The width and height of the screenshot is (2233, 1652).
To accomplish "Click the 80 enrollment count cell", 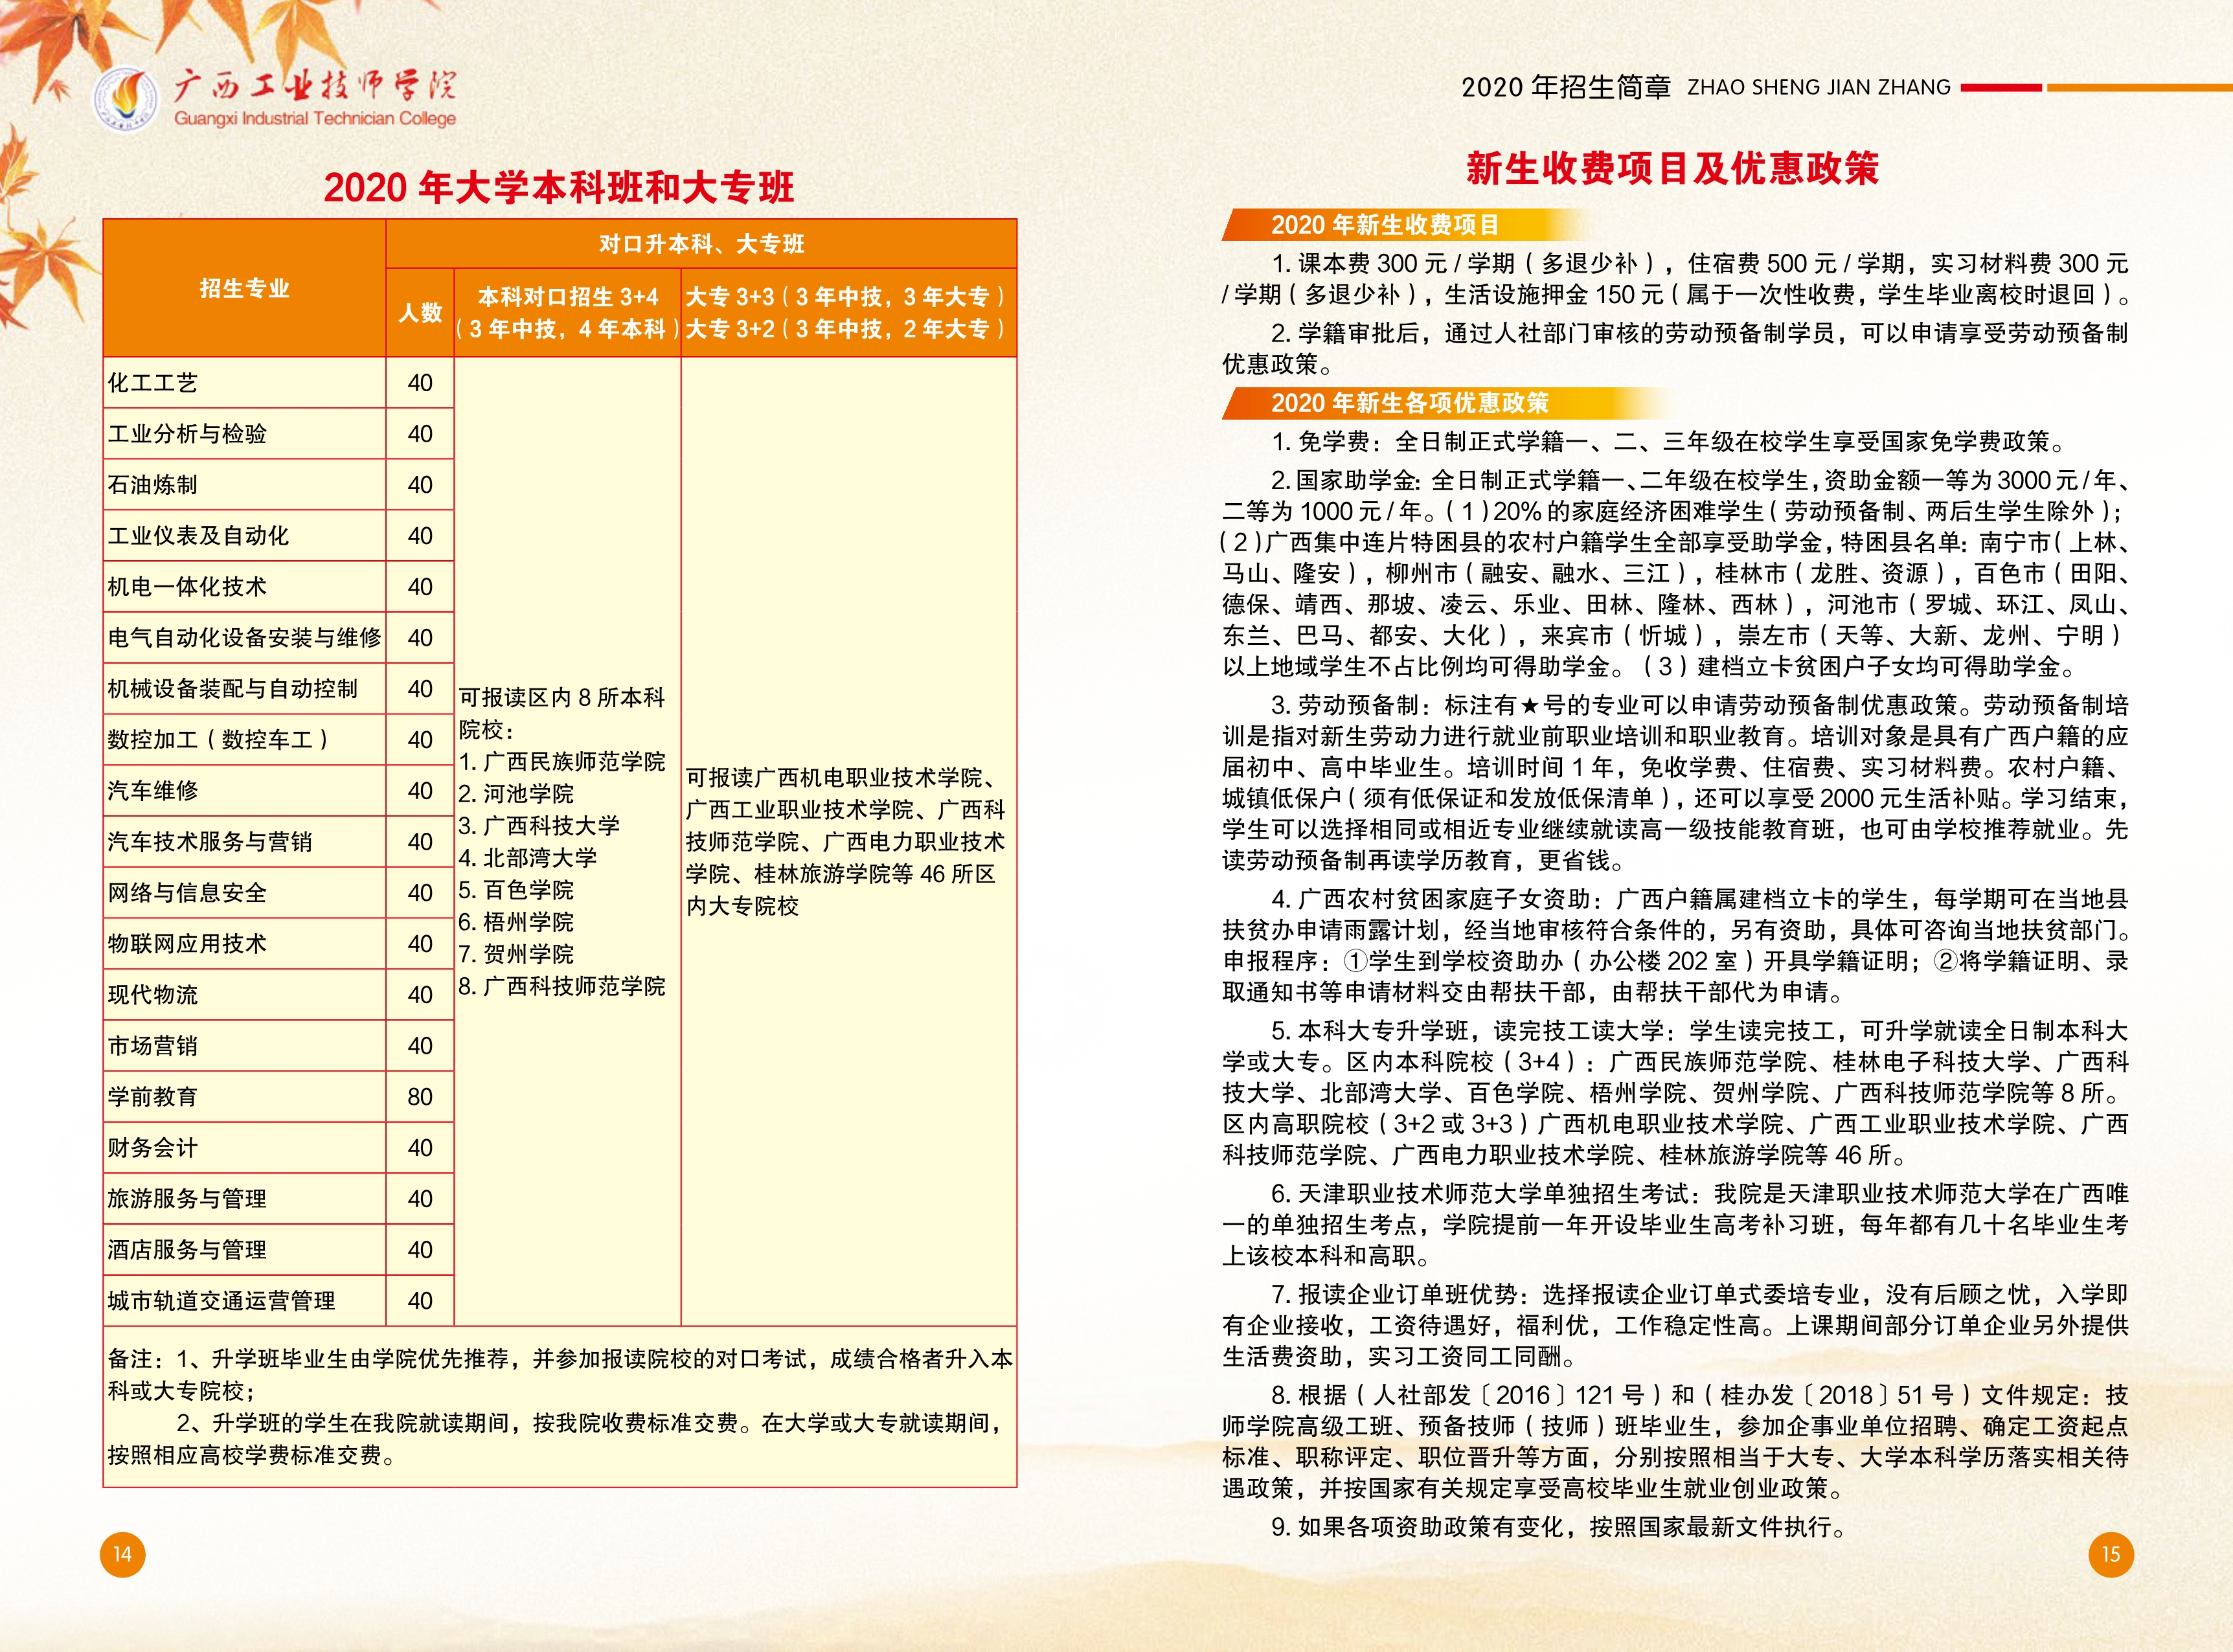I will (x=420, y=1097).
